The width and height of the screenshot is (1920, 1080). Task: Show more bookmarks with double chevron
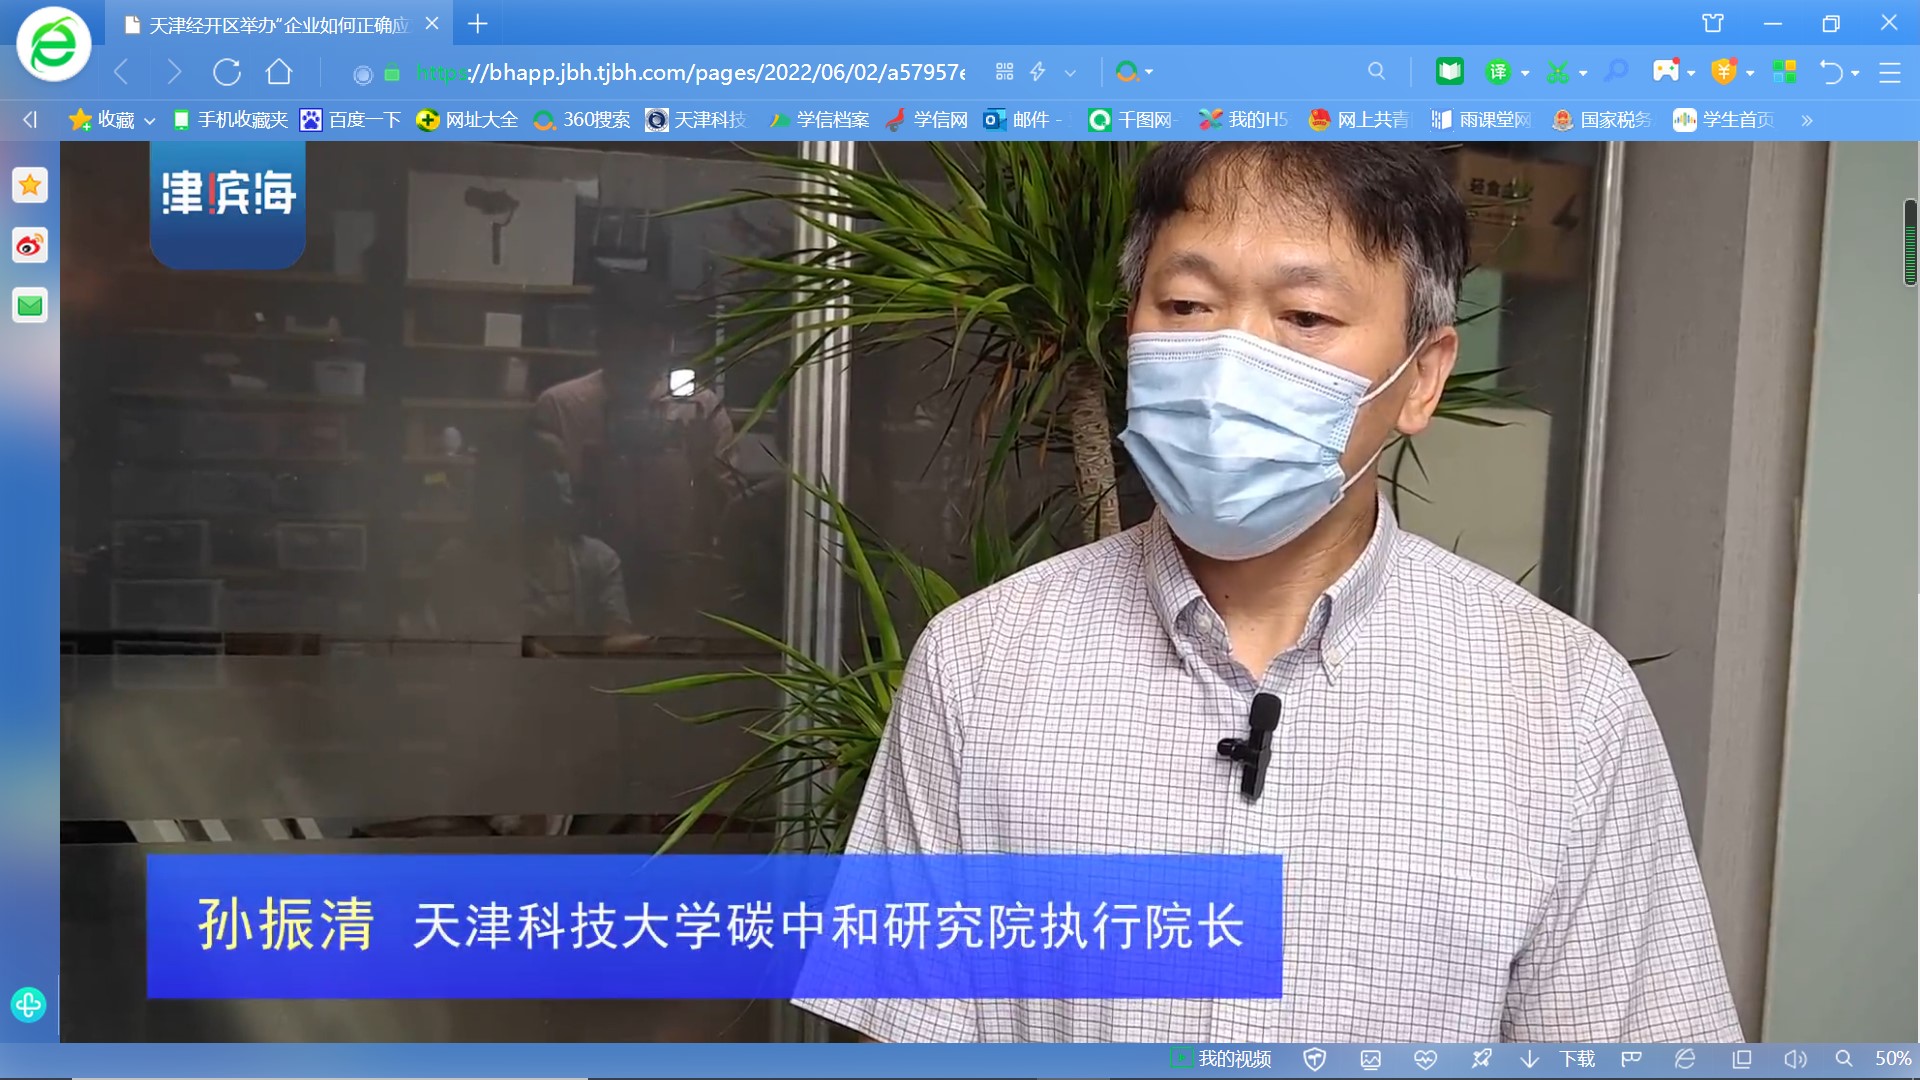click(x=1807, y=121)
